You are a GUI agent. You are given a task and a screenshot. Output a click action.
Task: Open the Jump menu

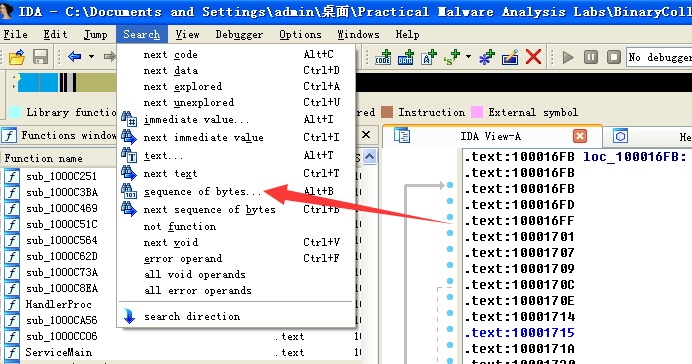[x=95, y=34]
